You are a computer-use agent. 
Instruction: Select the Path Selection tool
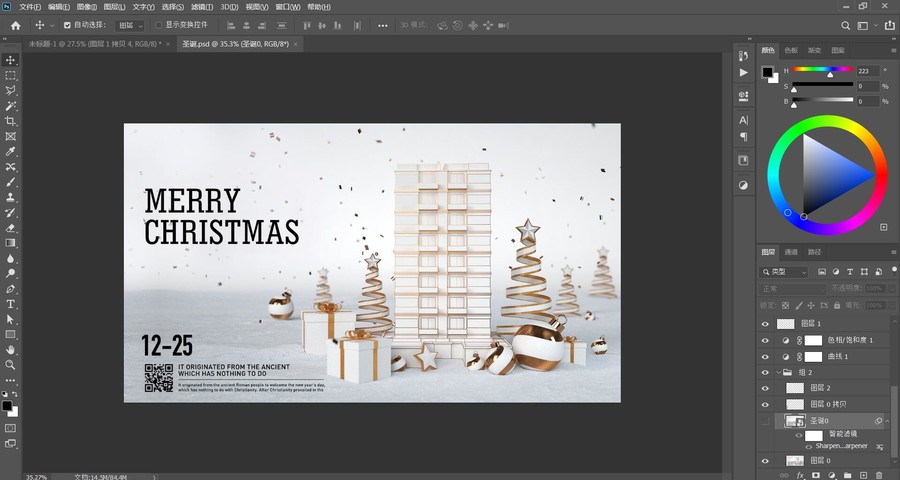[x=10, y=319]
